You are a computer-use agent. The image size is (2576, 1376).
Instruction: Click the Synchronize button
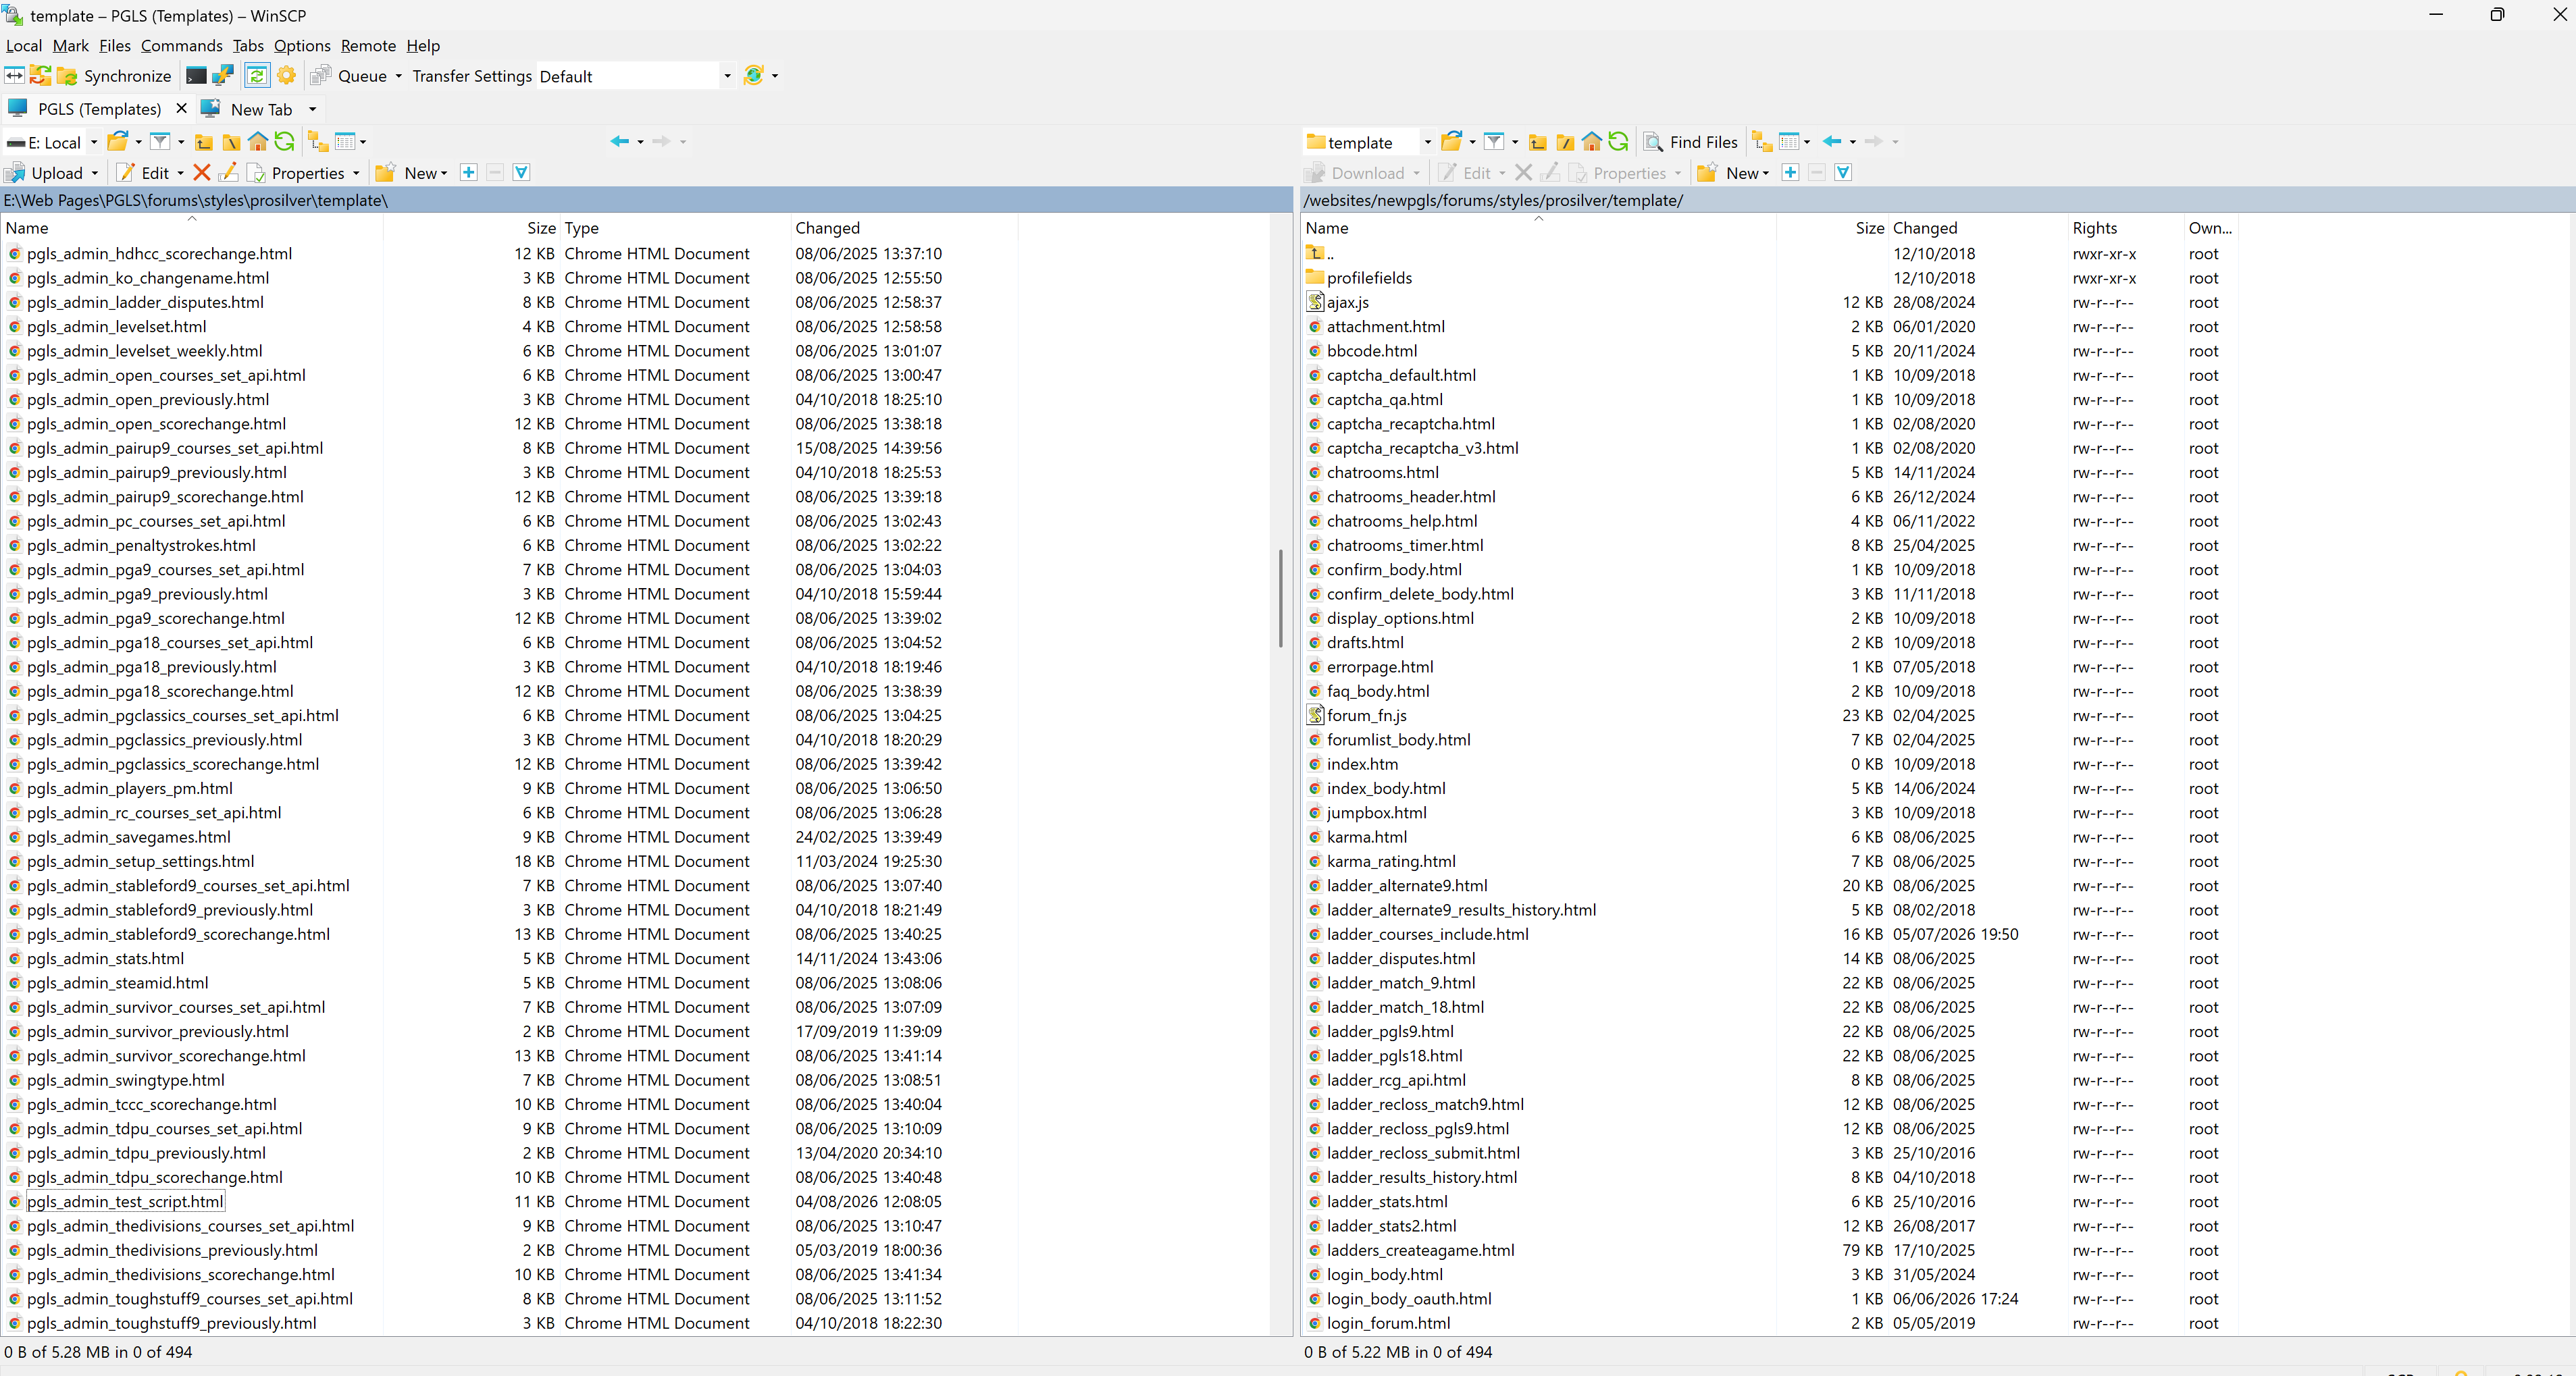[115, 76]
